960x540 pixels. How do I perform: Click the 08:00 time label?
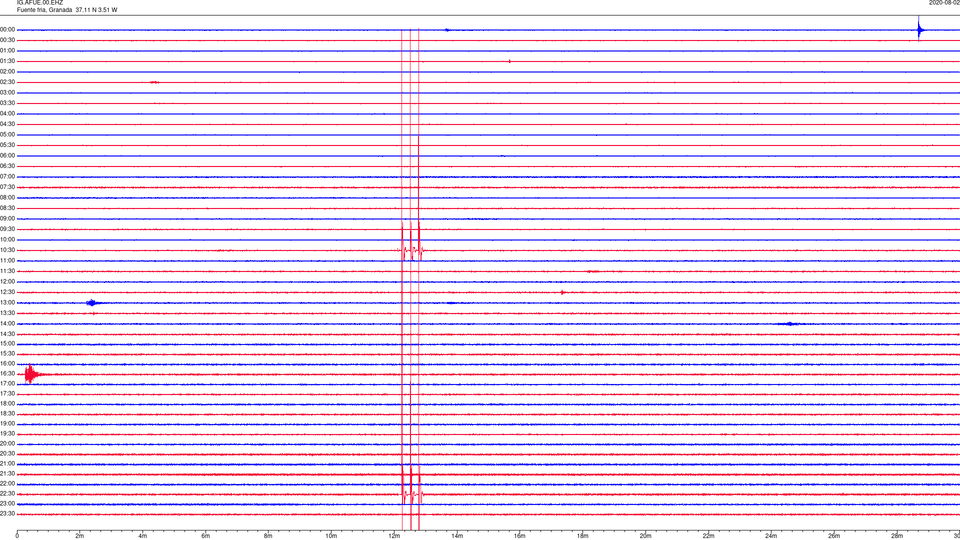click(x=7, y=198)
